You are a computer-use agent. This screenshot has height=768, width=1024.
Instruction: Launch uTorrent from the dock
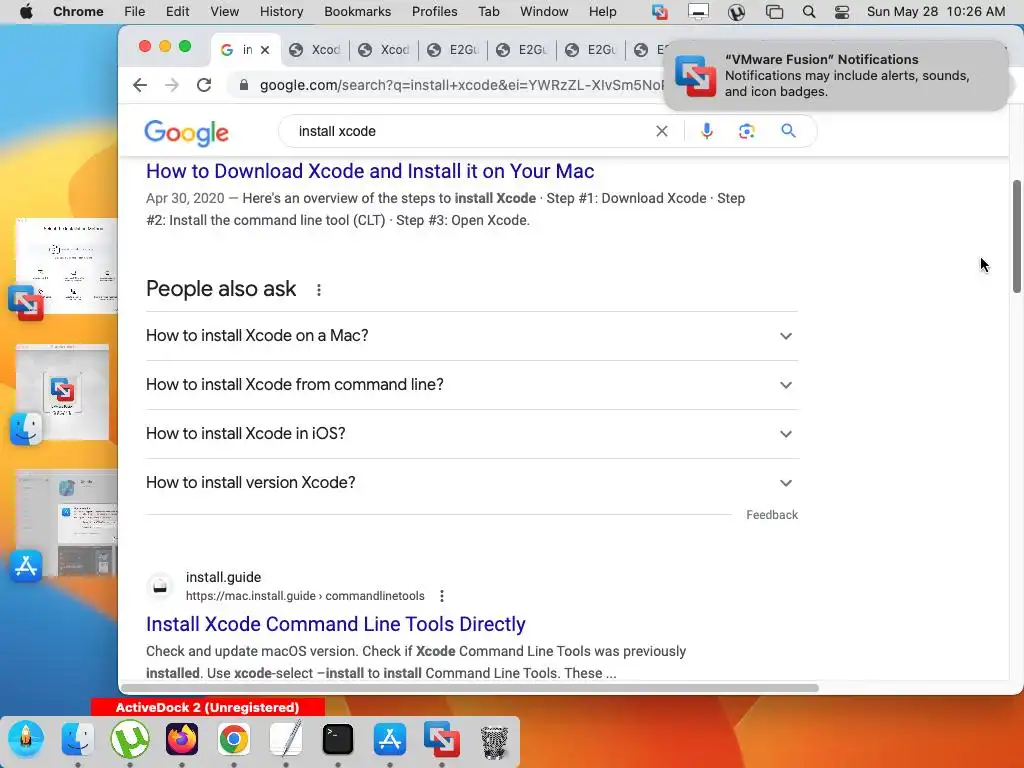pos(129,739)
